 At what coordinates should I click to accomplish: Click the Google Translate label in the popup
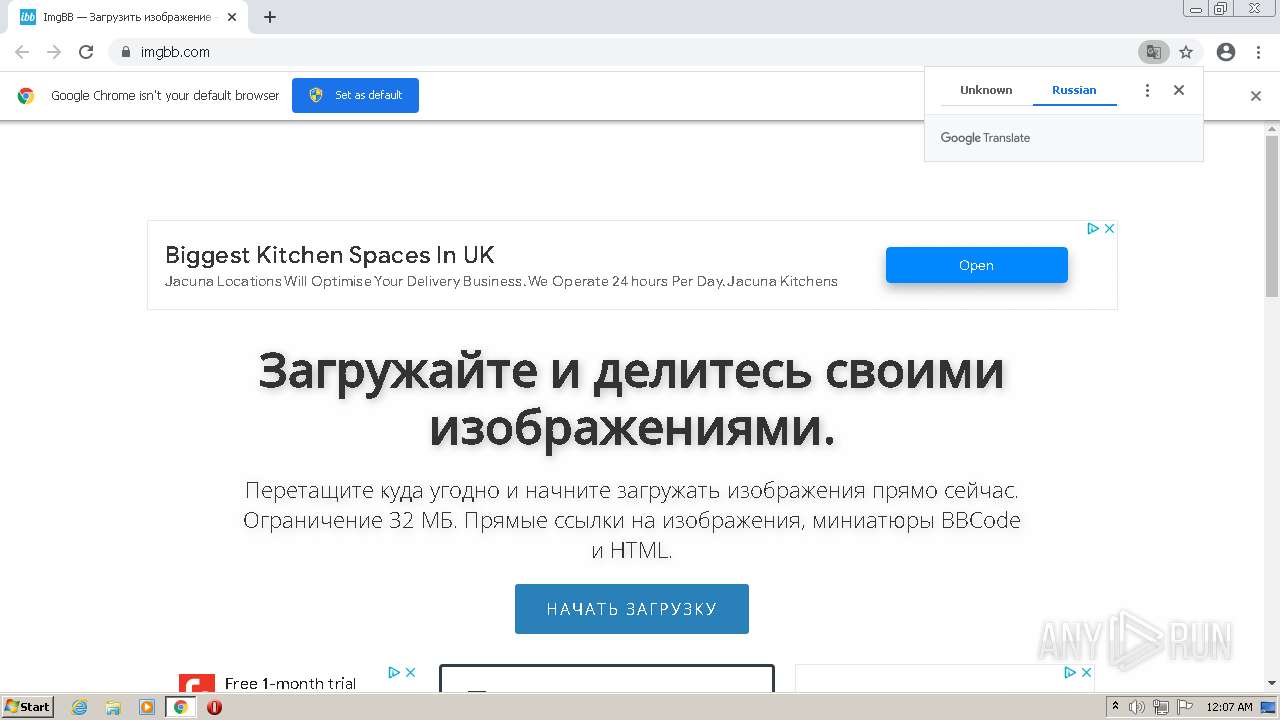pos(985,138)
